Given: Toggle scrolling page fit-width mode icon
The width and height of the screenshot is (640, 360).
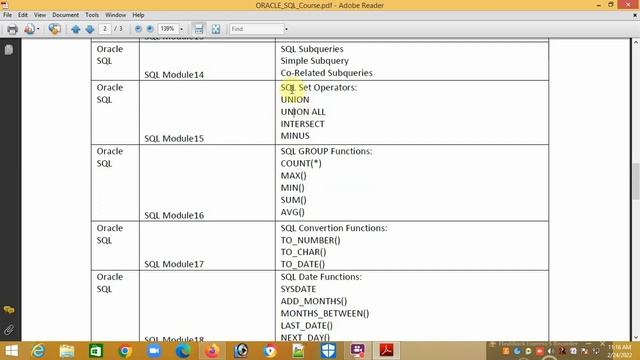Looking at the screenshot, I should [198, 29].
